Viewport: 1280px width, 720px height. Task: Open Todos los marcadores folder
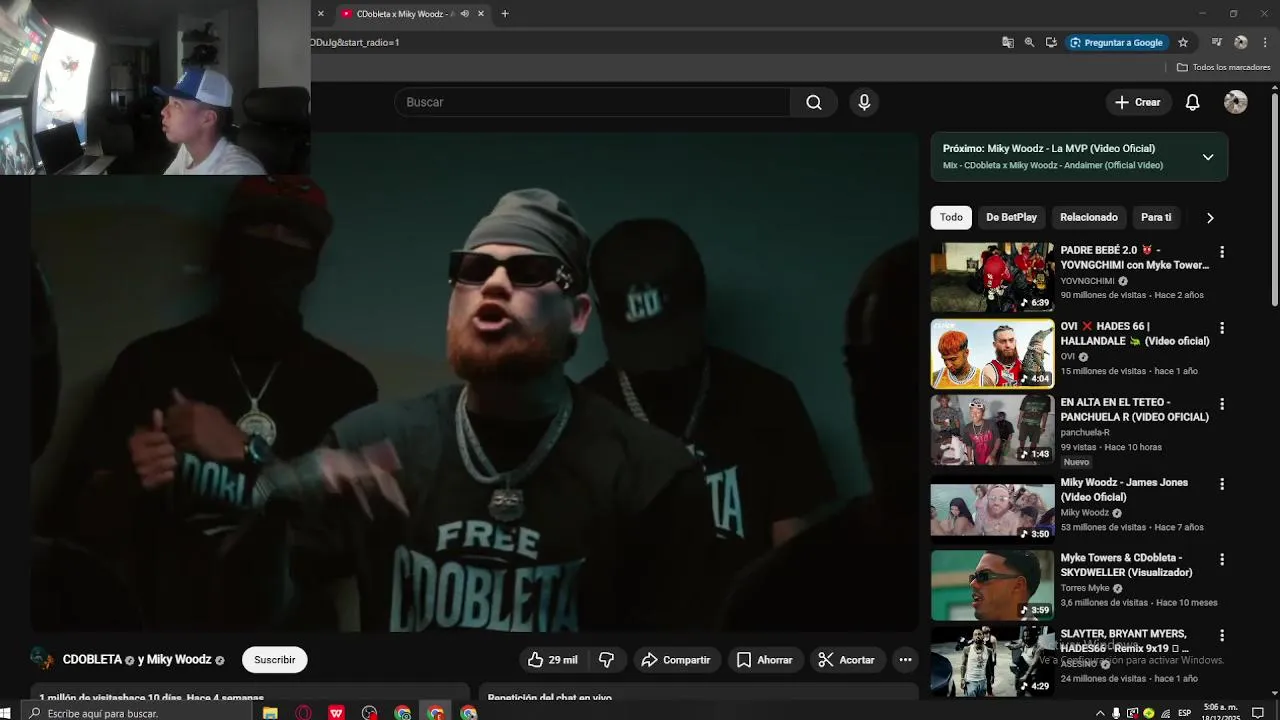click(1223, 67)
